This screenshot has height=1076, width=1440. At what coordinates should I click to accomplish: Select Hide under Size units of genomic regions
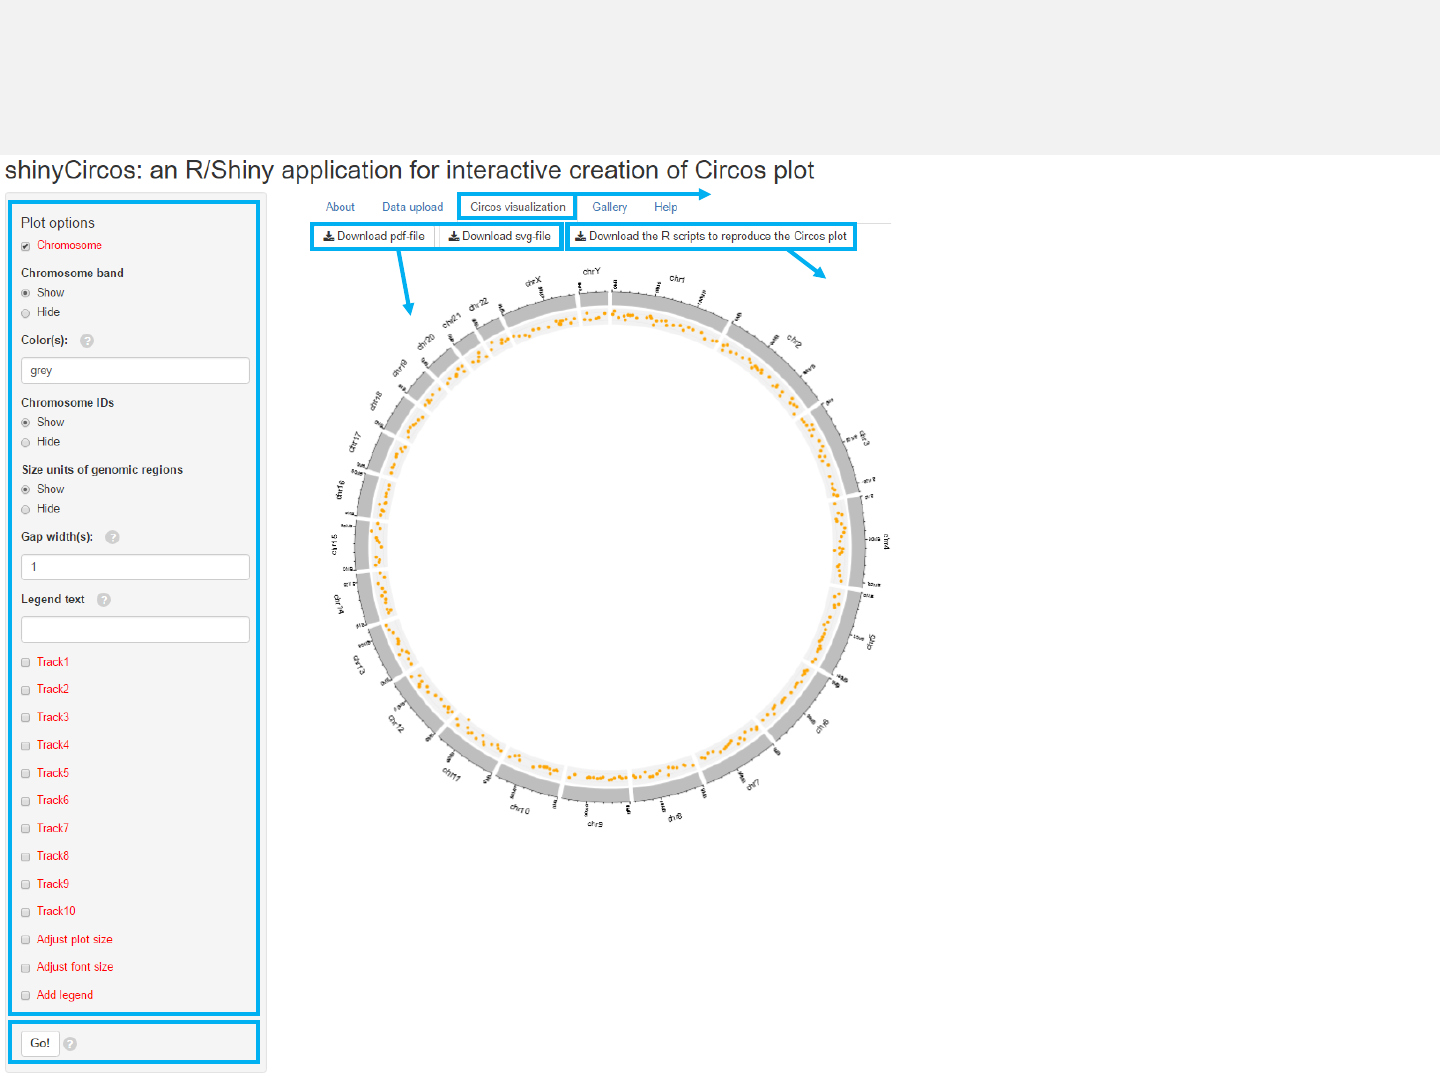(x=26, y=509)
